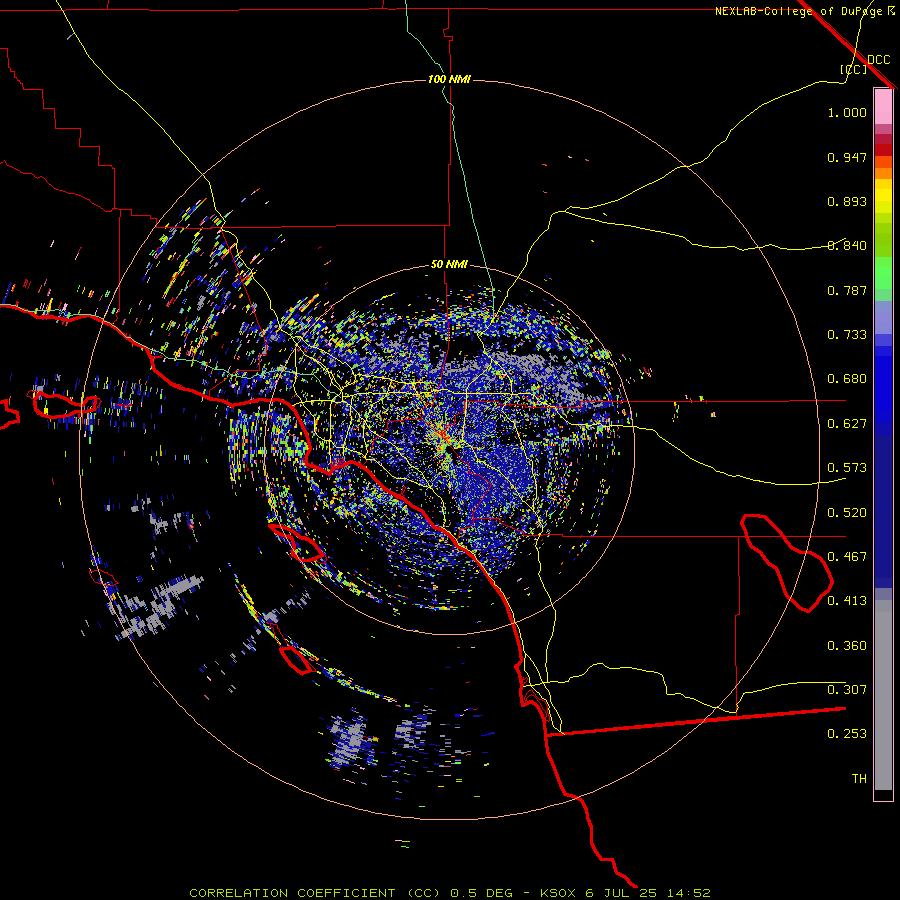Click the 0.947 scale value

(x=847, y=157)
